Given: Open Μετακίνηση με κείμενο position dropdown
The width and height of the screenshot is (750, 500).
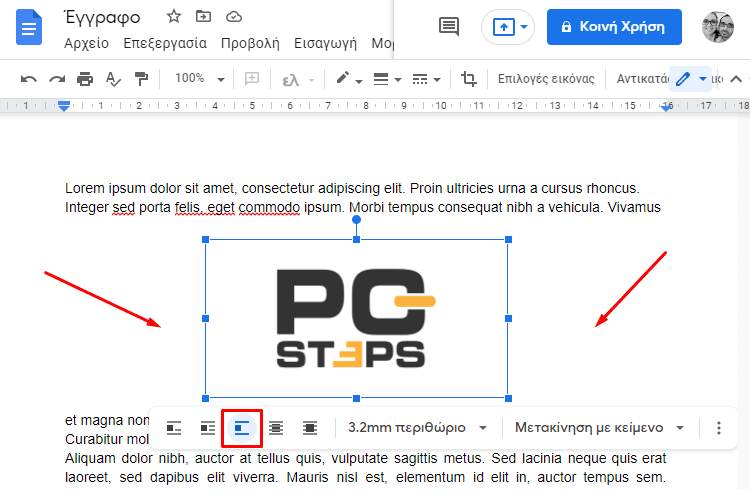Looking at the screenshot, I should coord(599,427).
